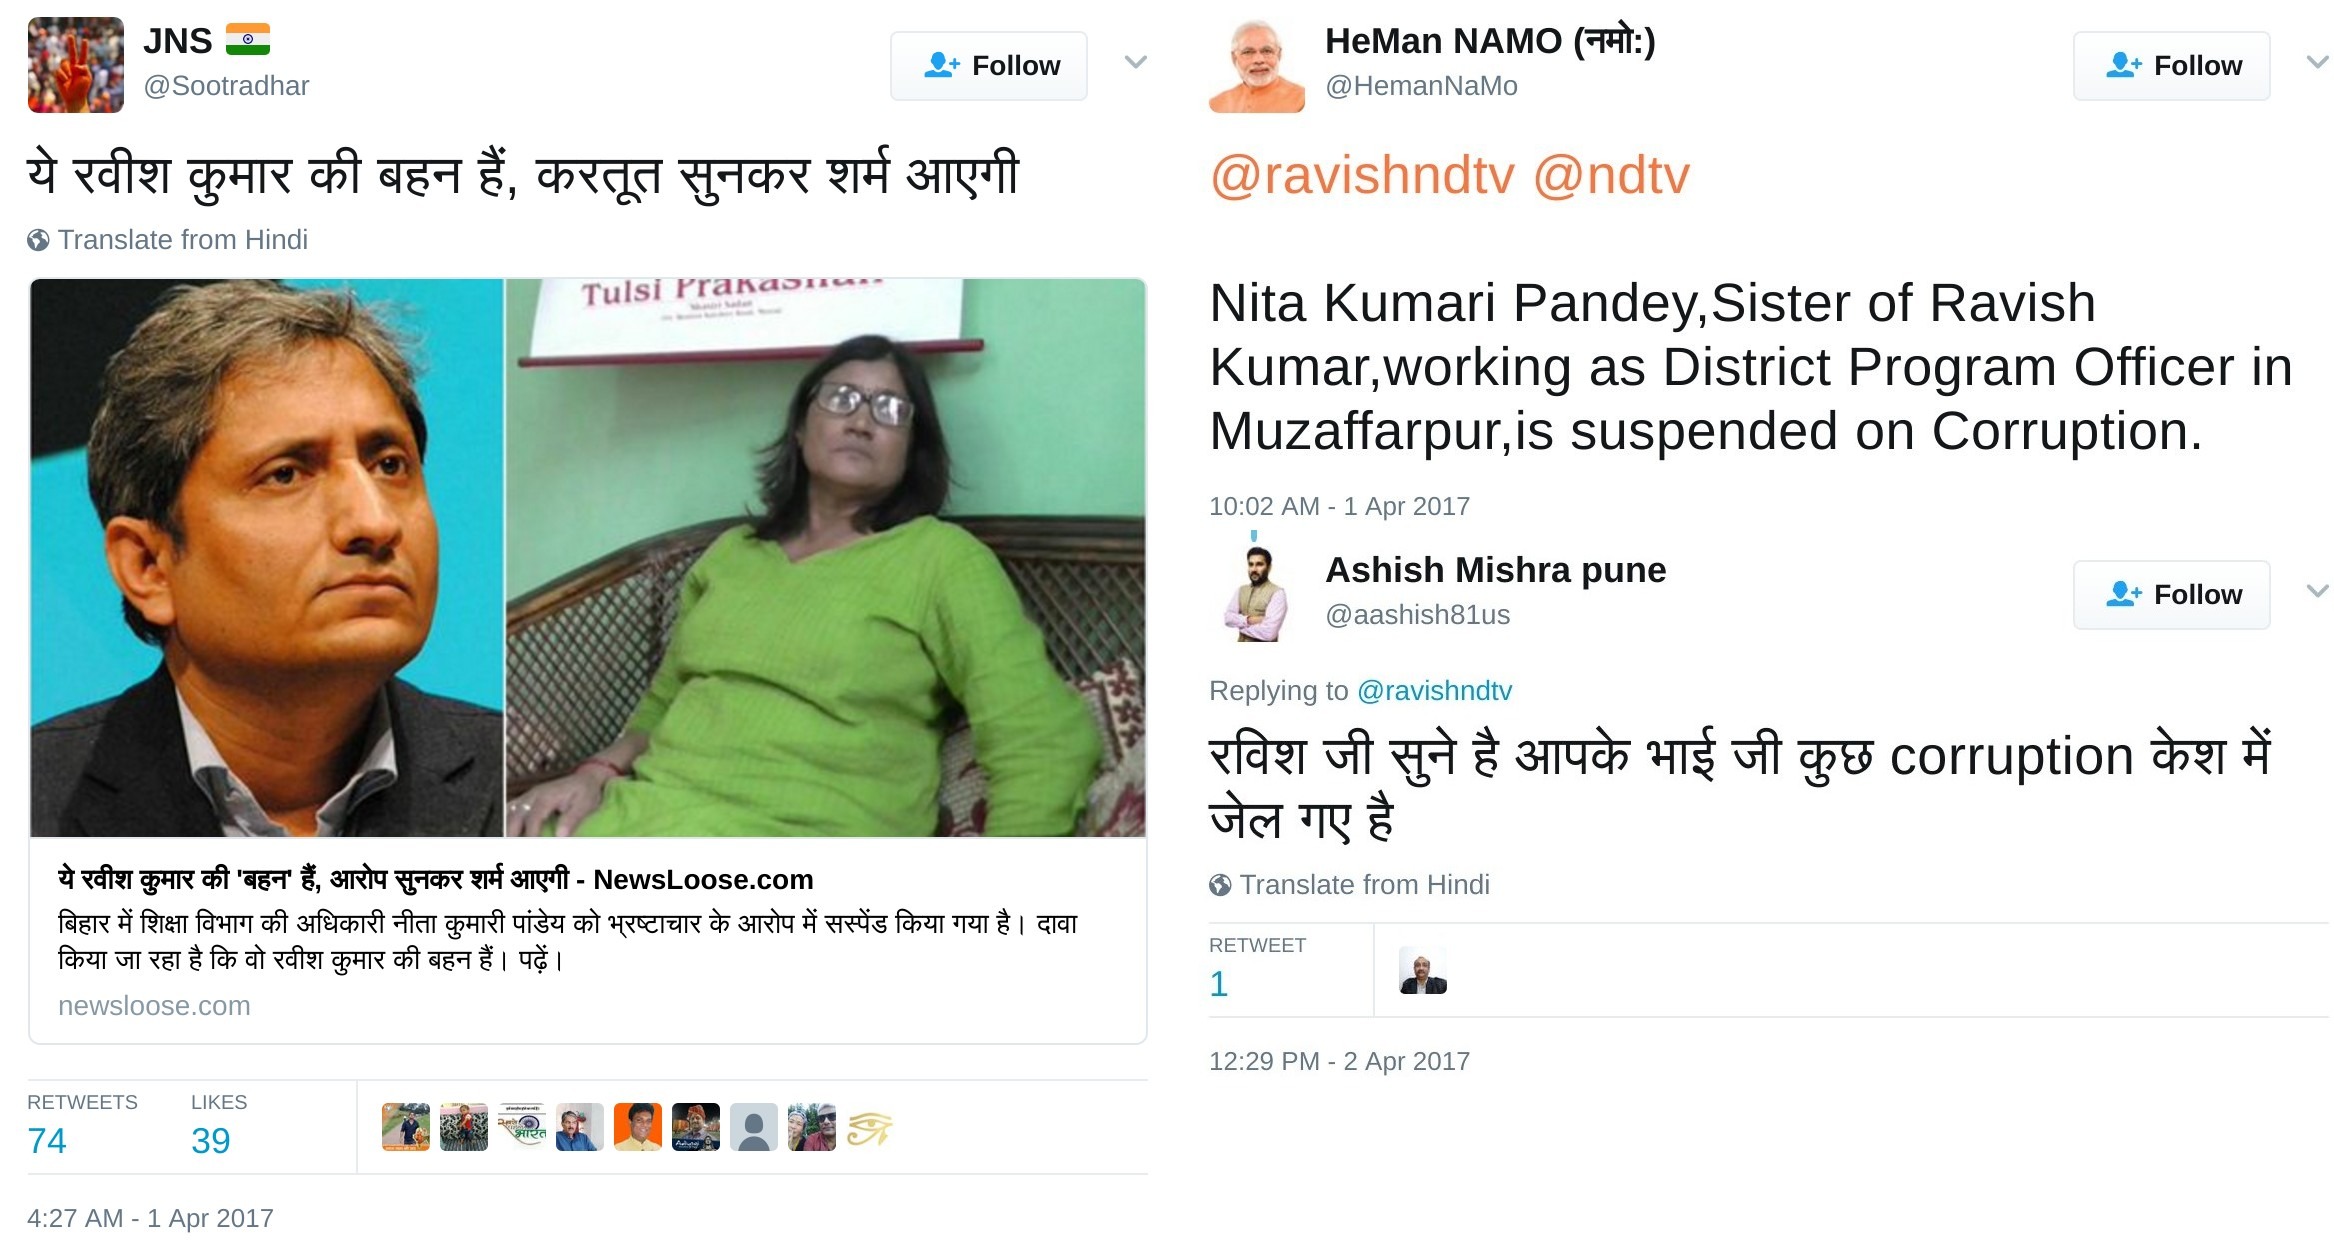Expand options chevron next to HeMan NAMO Follow
This screenshot has width=2334, height=1253.
pos(2317,62)
